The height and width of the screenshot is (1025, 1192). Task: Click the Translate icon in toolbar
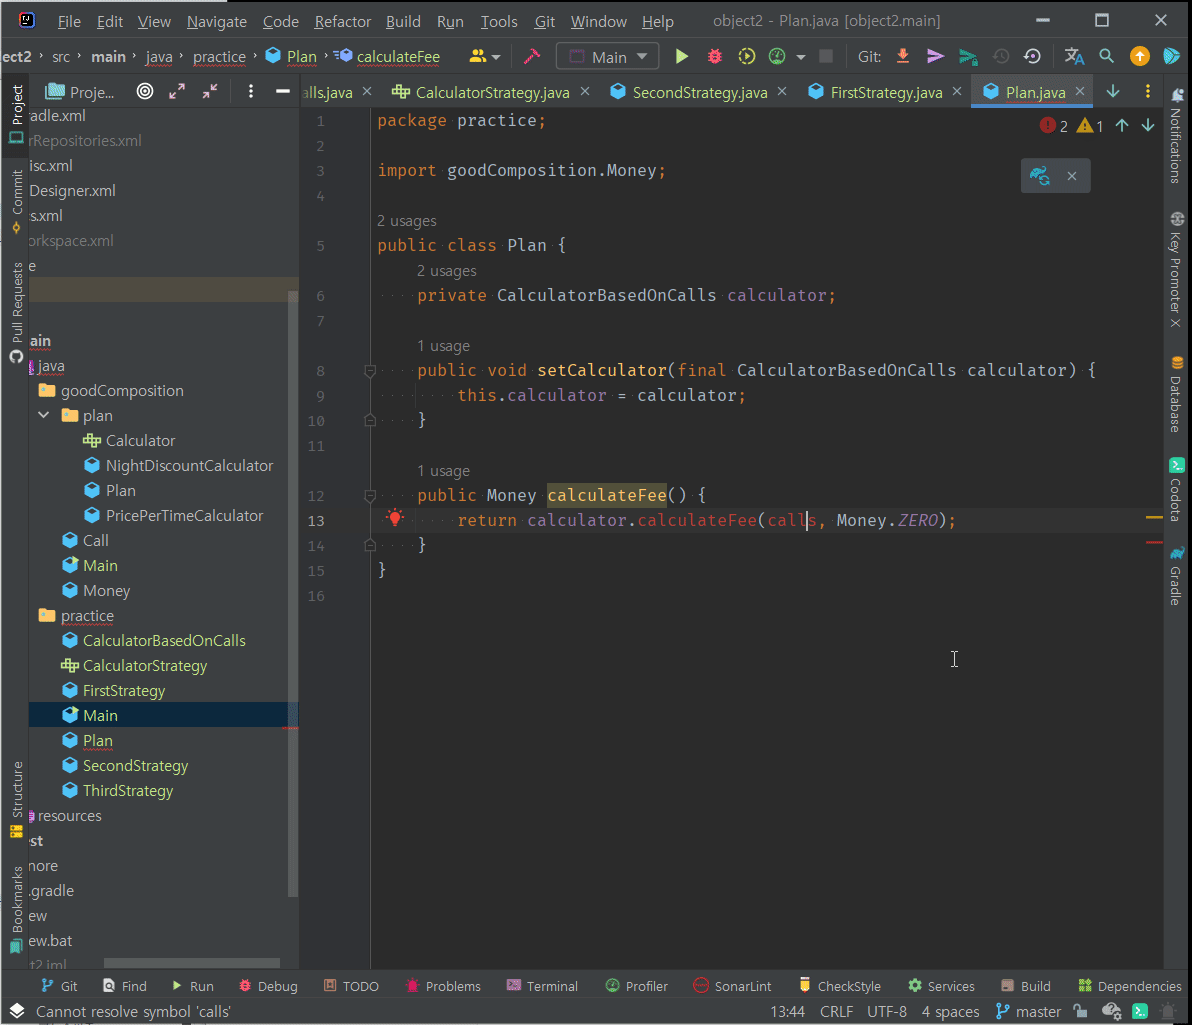coord(1074,57)
